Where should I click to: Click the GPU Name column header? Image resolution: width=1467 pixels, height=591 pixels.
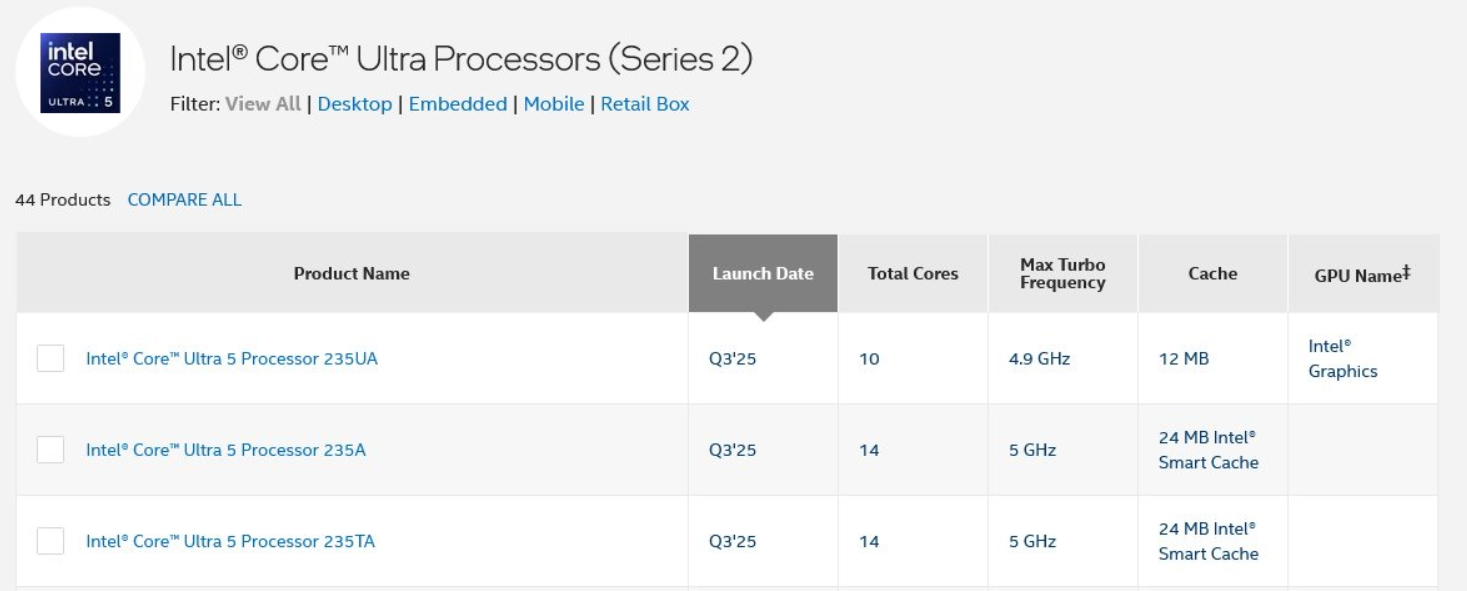[1362, 274]
